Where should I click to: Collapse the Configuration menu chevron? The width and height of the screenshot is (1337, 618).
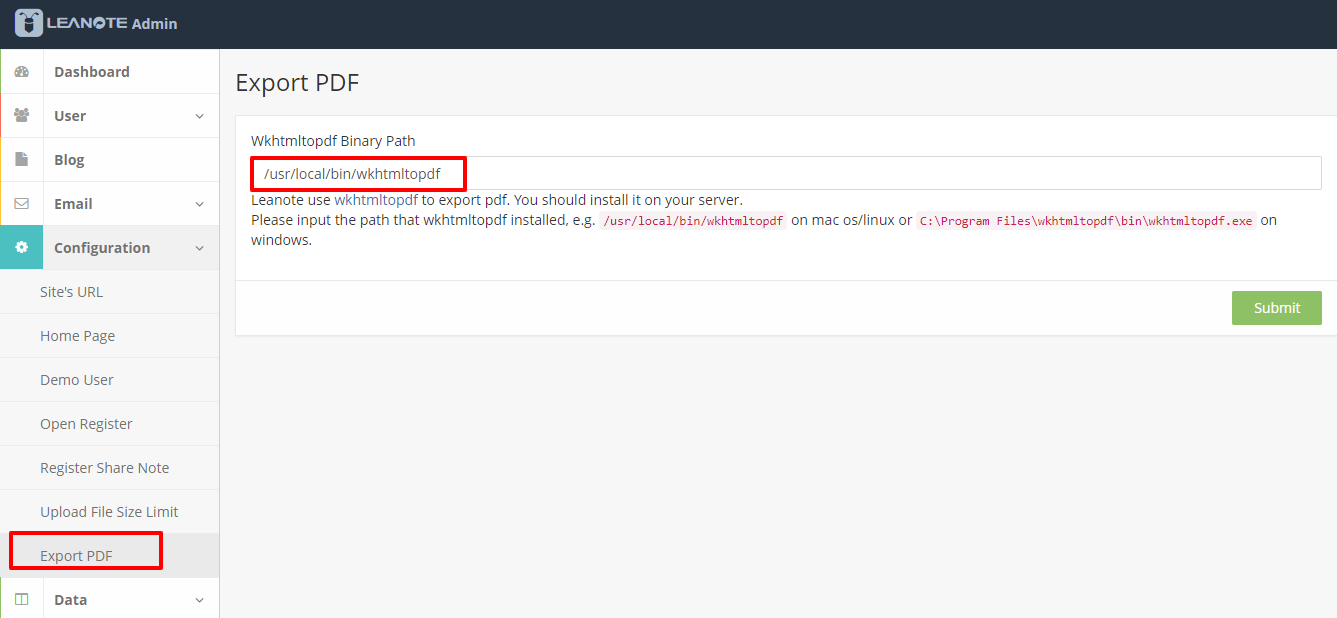(199, 248)
